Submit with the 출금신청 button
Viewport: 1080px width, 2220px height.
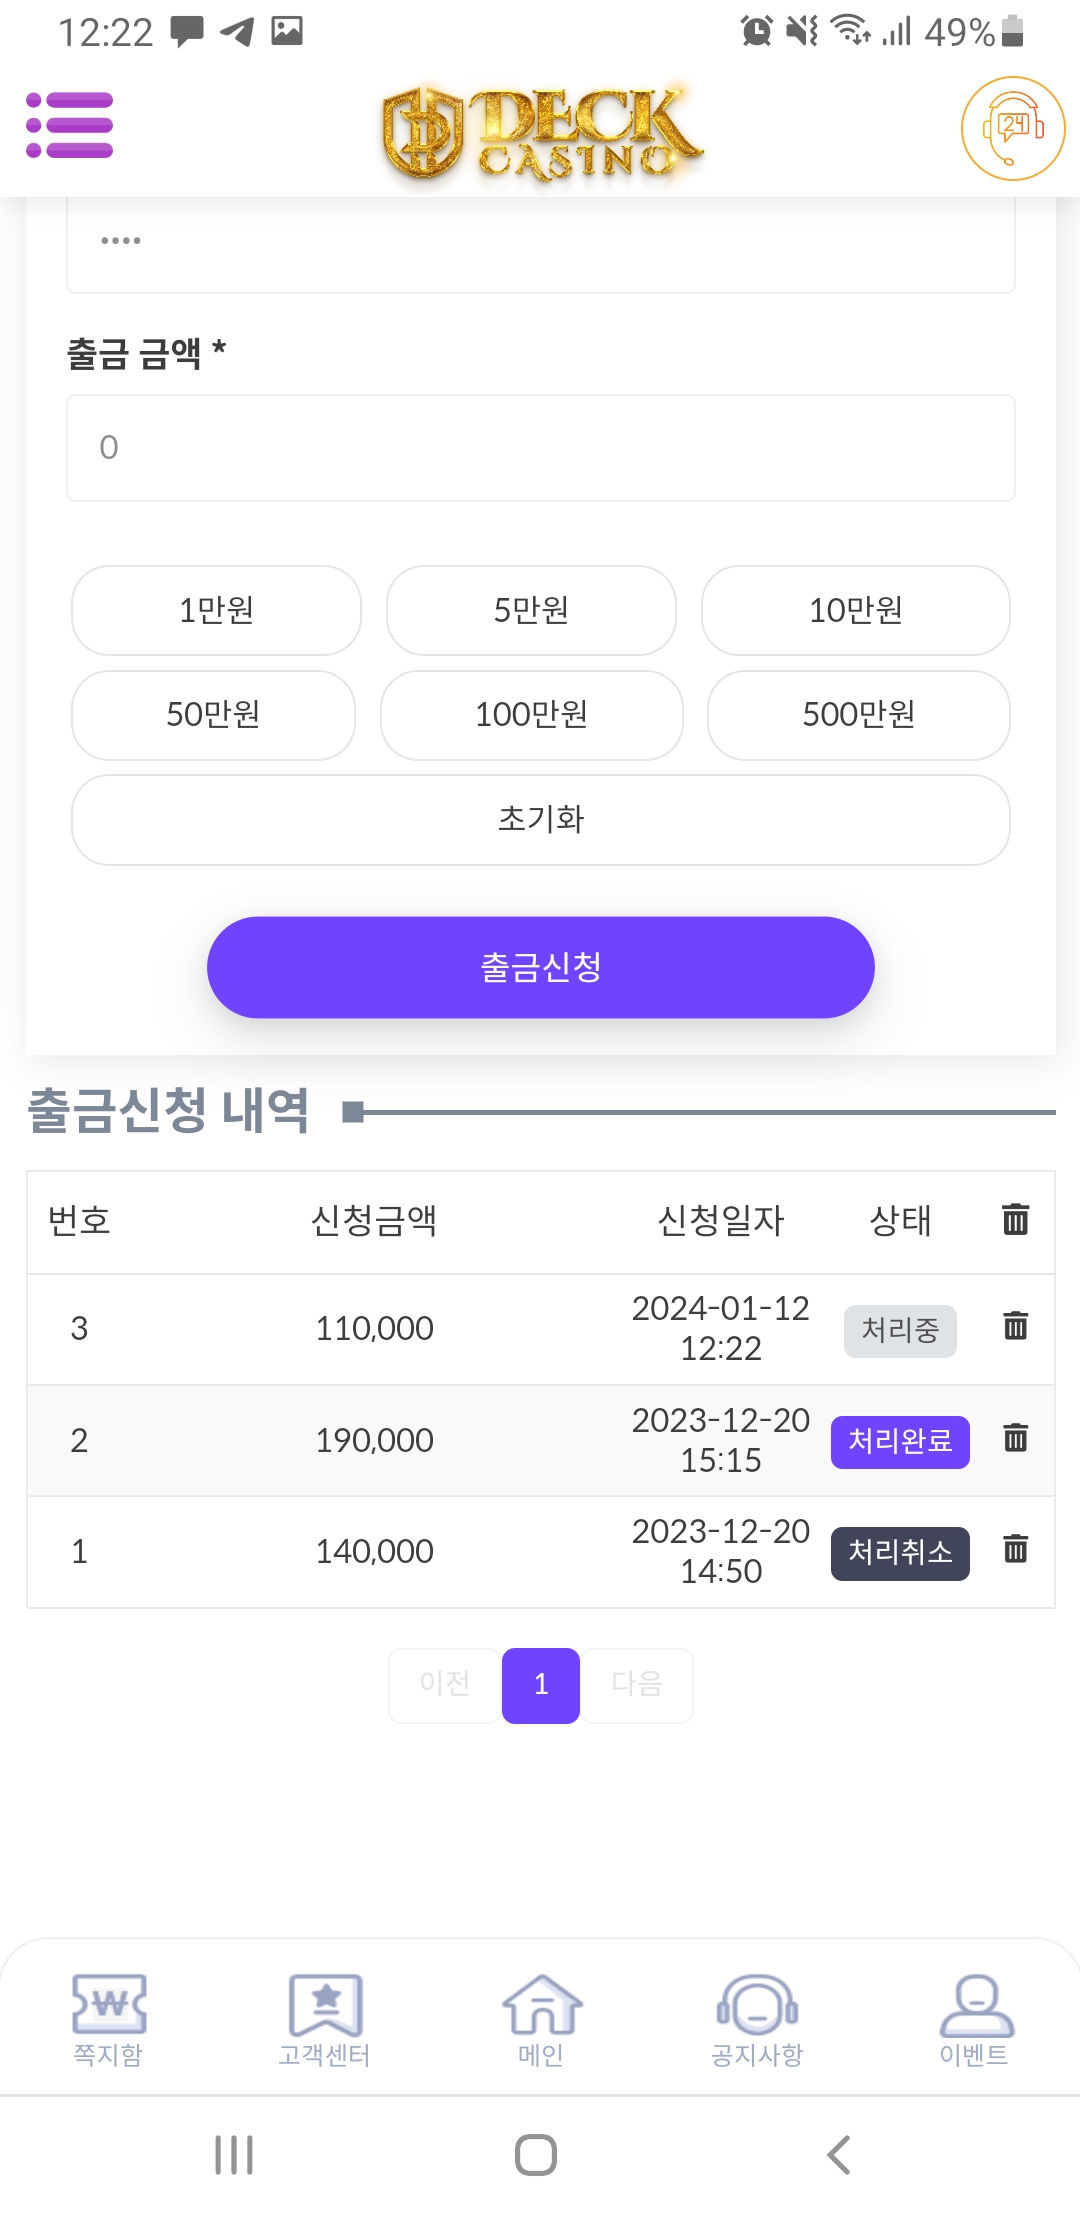(x=541, y=967)
